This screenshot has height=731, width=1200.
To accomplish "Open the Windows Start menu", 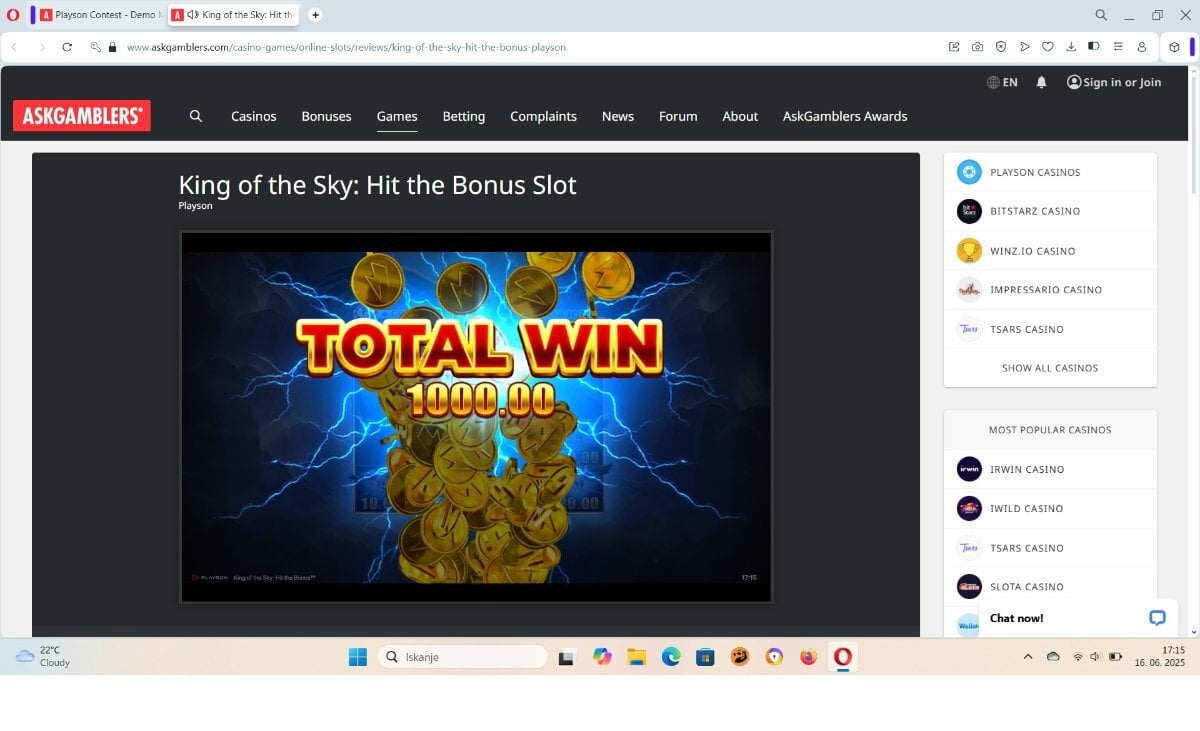I will [358, 657].
